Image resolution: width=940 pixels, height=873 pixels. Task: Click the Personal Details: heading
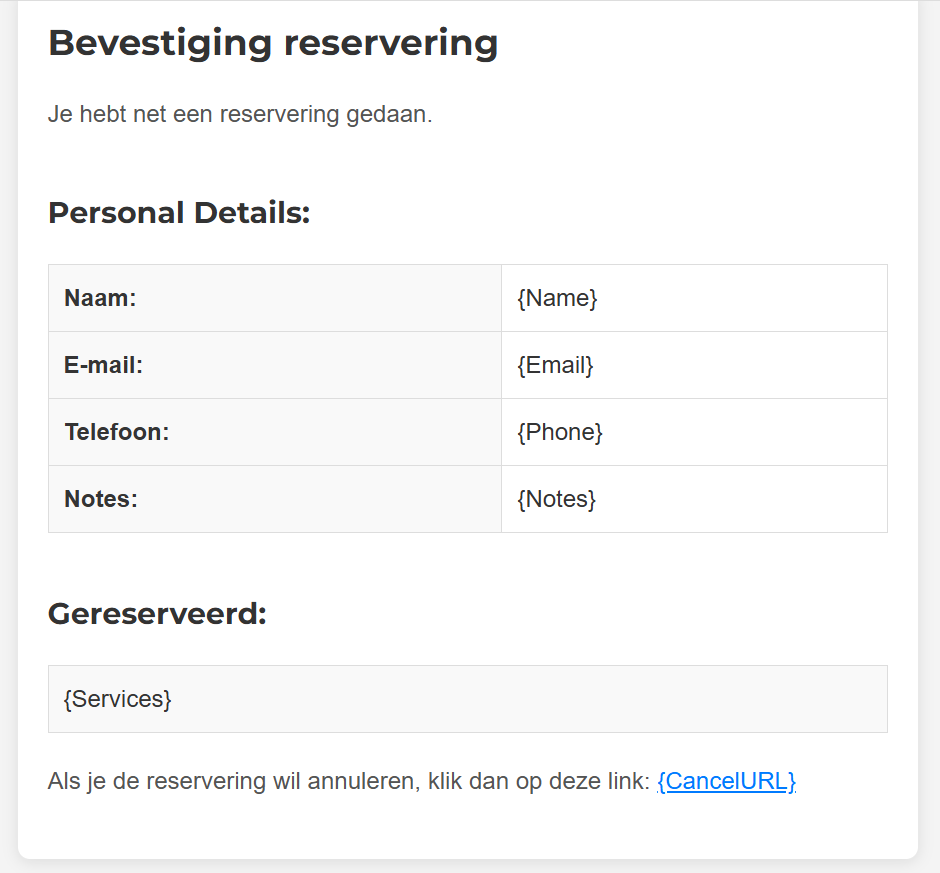click(179, 213)
